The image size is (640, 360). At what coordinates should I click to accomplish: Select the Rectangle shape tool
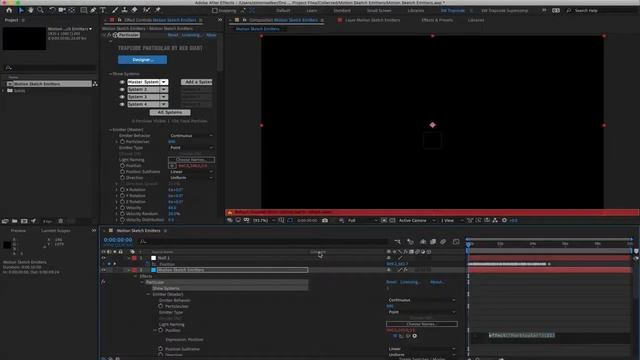pos(84,10)
